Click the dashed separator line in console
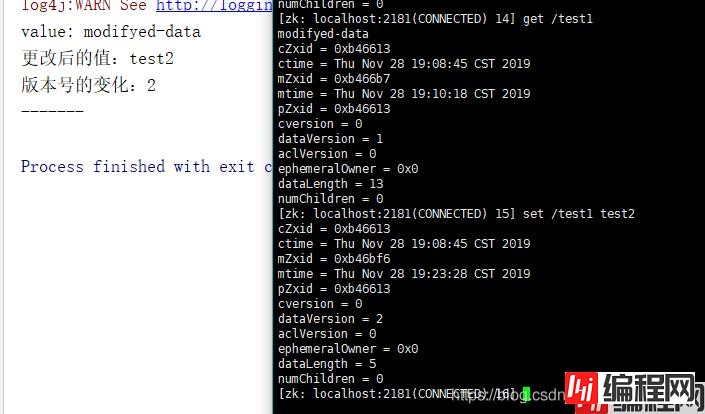This screenshot has width=705, height=414. pyautogui.click(x=52, y=110)
